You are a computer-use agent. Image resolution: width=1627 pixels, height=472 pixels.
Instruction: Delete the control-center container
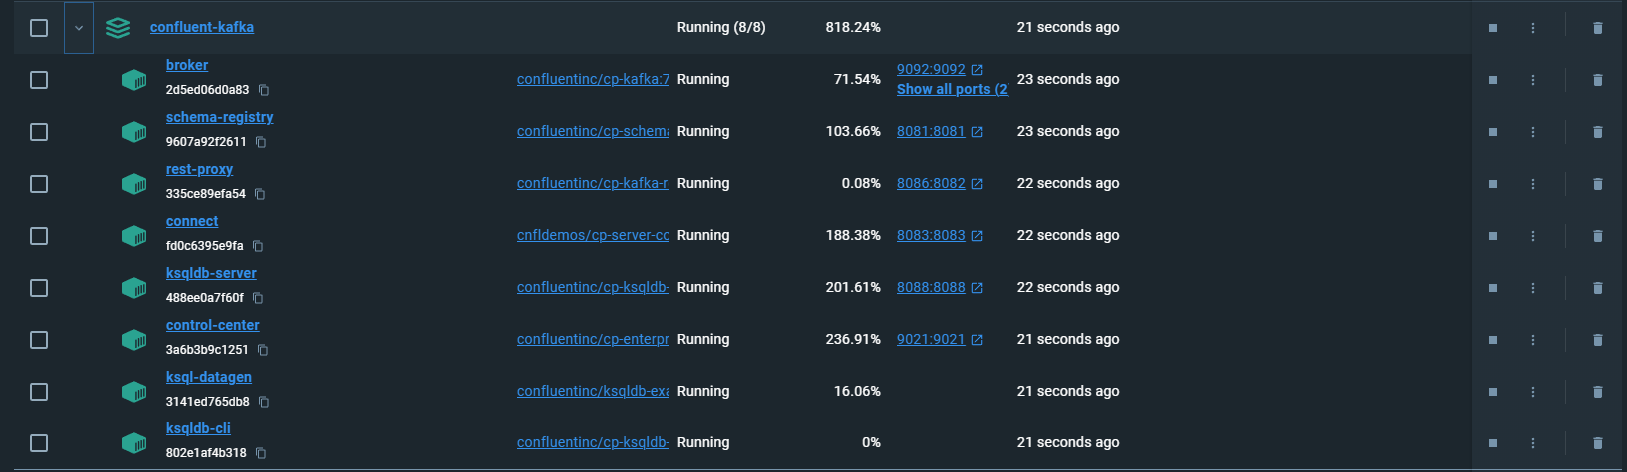1597,340
